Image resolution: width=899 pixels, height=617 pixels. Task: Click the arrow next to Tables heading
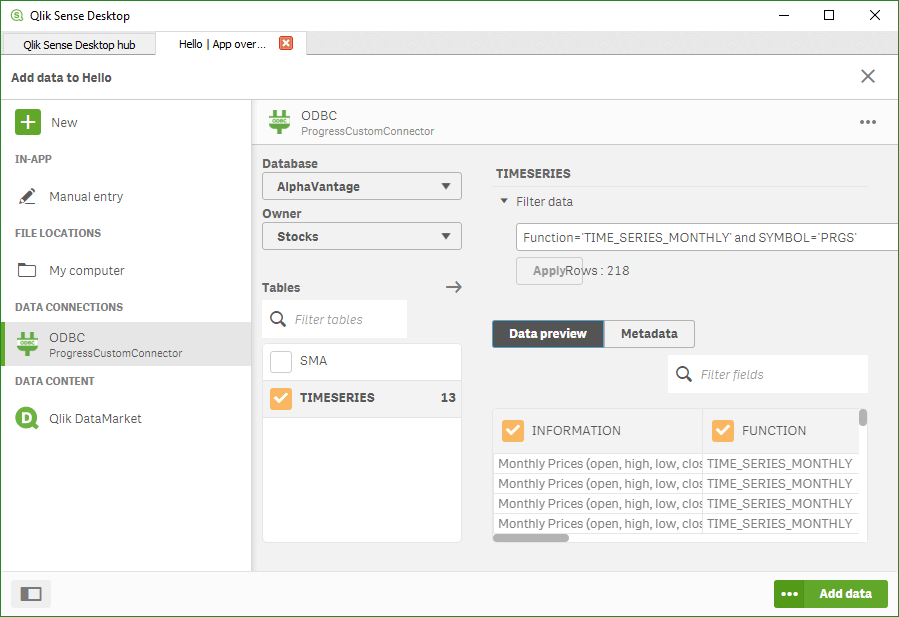point(453,287)
